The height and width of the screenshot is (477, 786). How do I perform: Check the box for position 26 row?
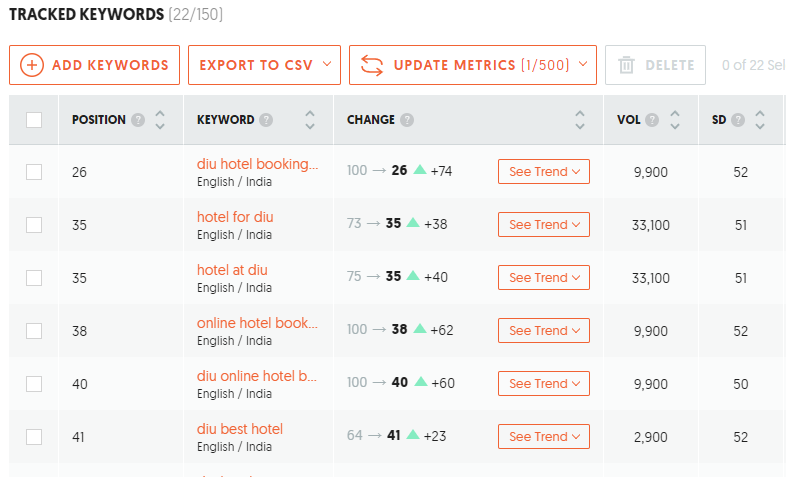coord(34,172)
